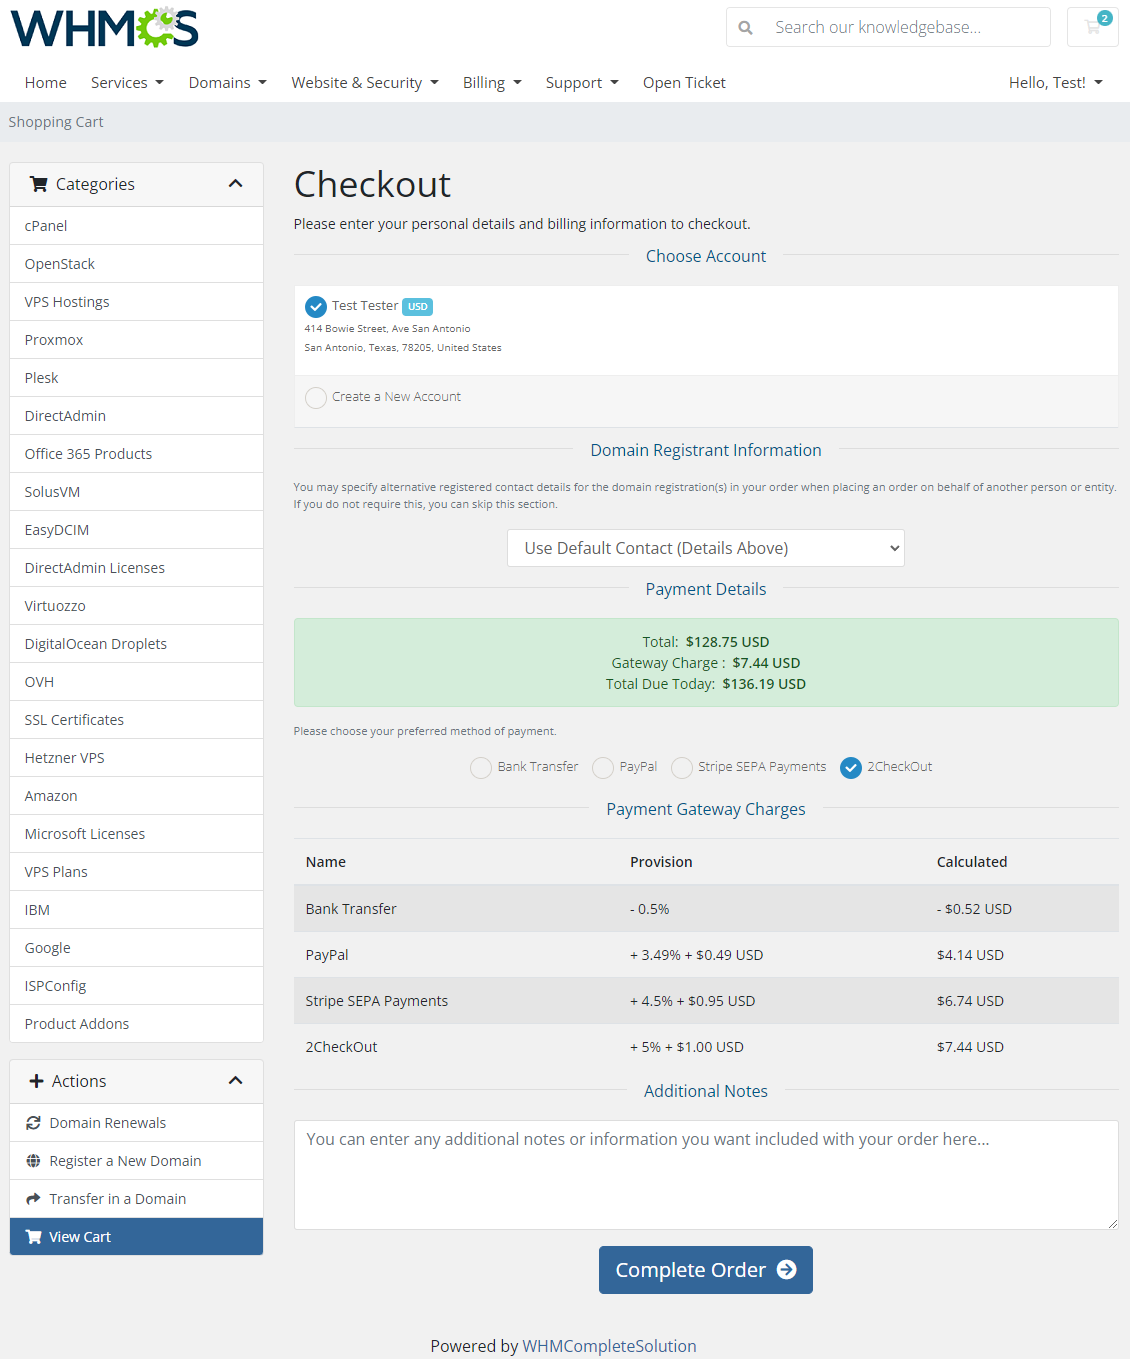The width and height of the screenshot is (1130, 1359).
Task: Click the WHMCS logo
Action: click(103, 27)
